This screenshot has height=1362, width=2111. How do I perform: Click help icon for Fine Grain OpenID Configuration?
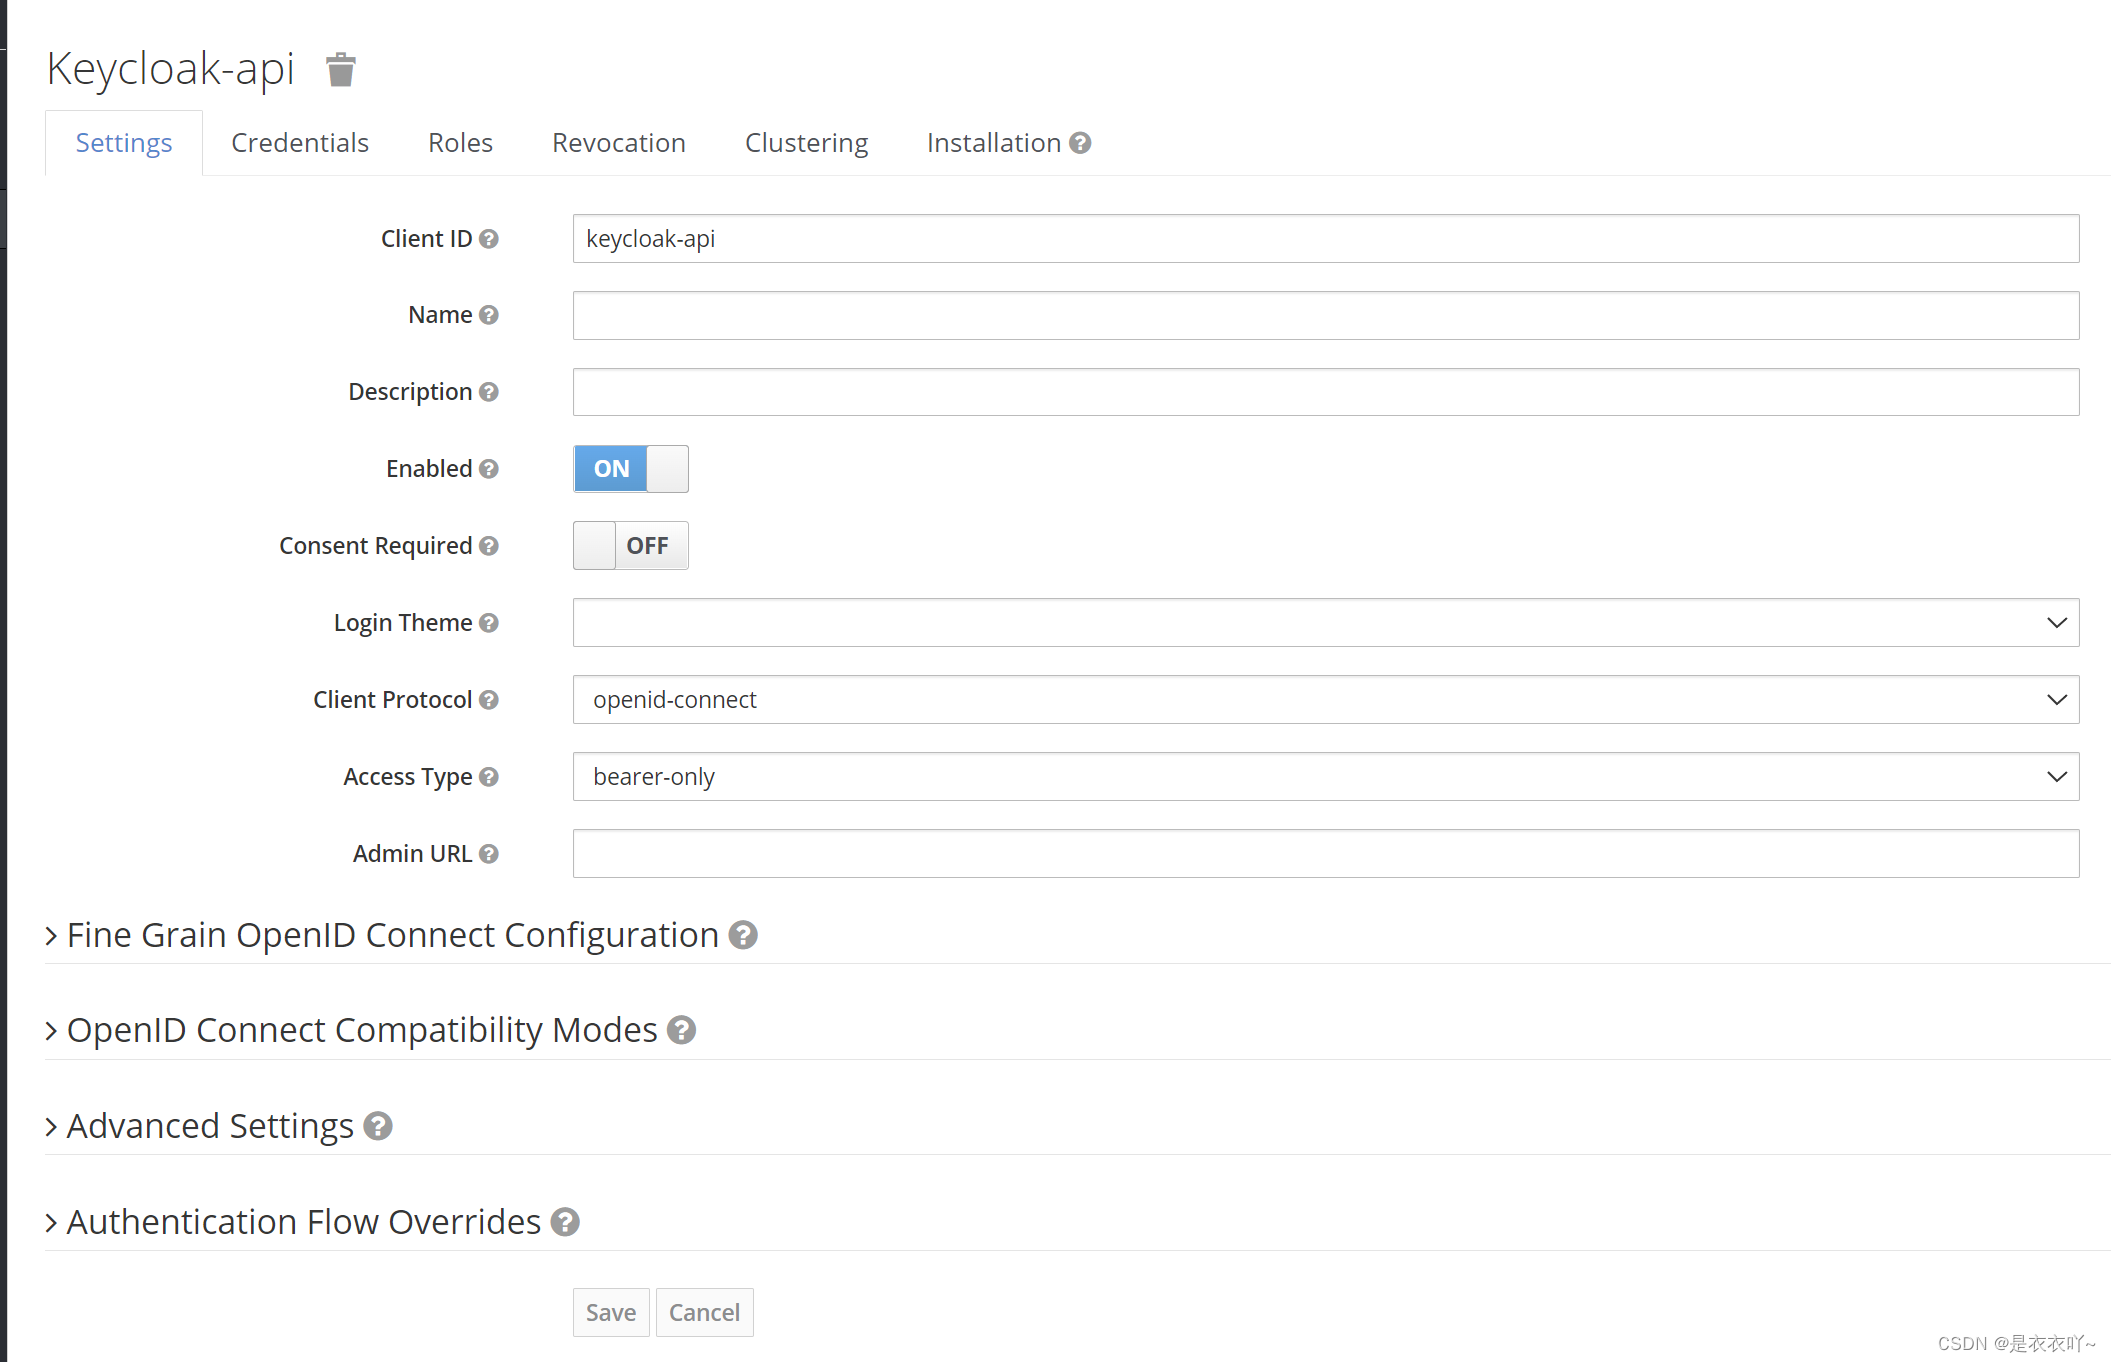[742, 935]
